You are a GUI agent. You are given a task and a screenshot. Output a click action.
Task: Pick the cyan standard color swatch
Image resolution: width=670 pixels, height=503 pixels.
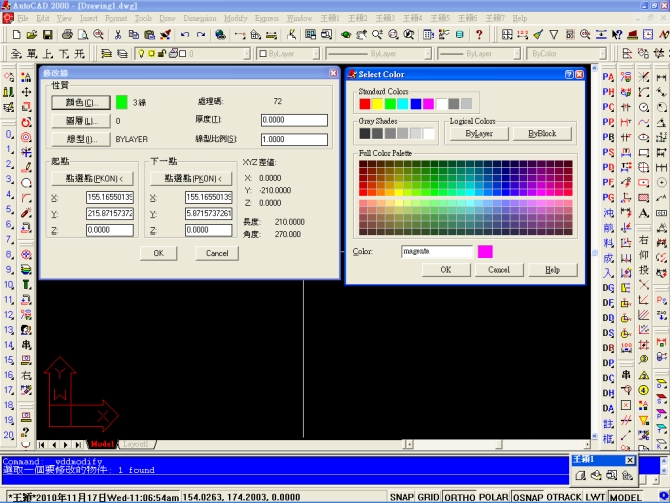coord(403,104)
